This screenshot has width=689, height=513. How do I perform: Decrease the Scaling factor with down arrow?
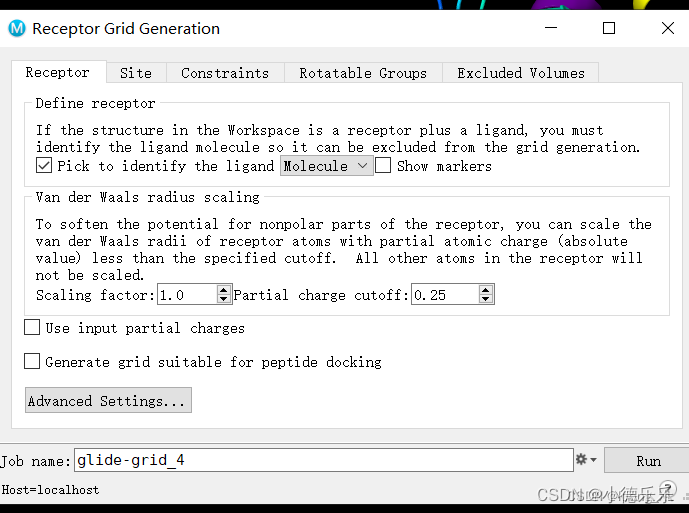tap(224, 299)
